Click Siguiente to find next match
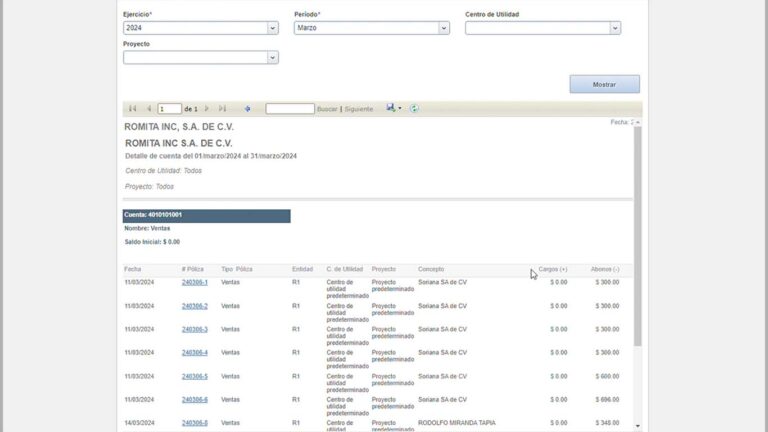768x432 pixels. click(x=358, y=108)
